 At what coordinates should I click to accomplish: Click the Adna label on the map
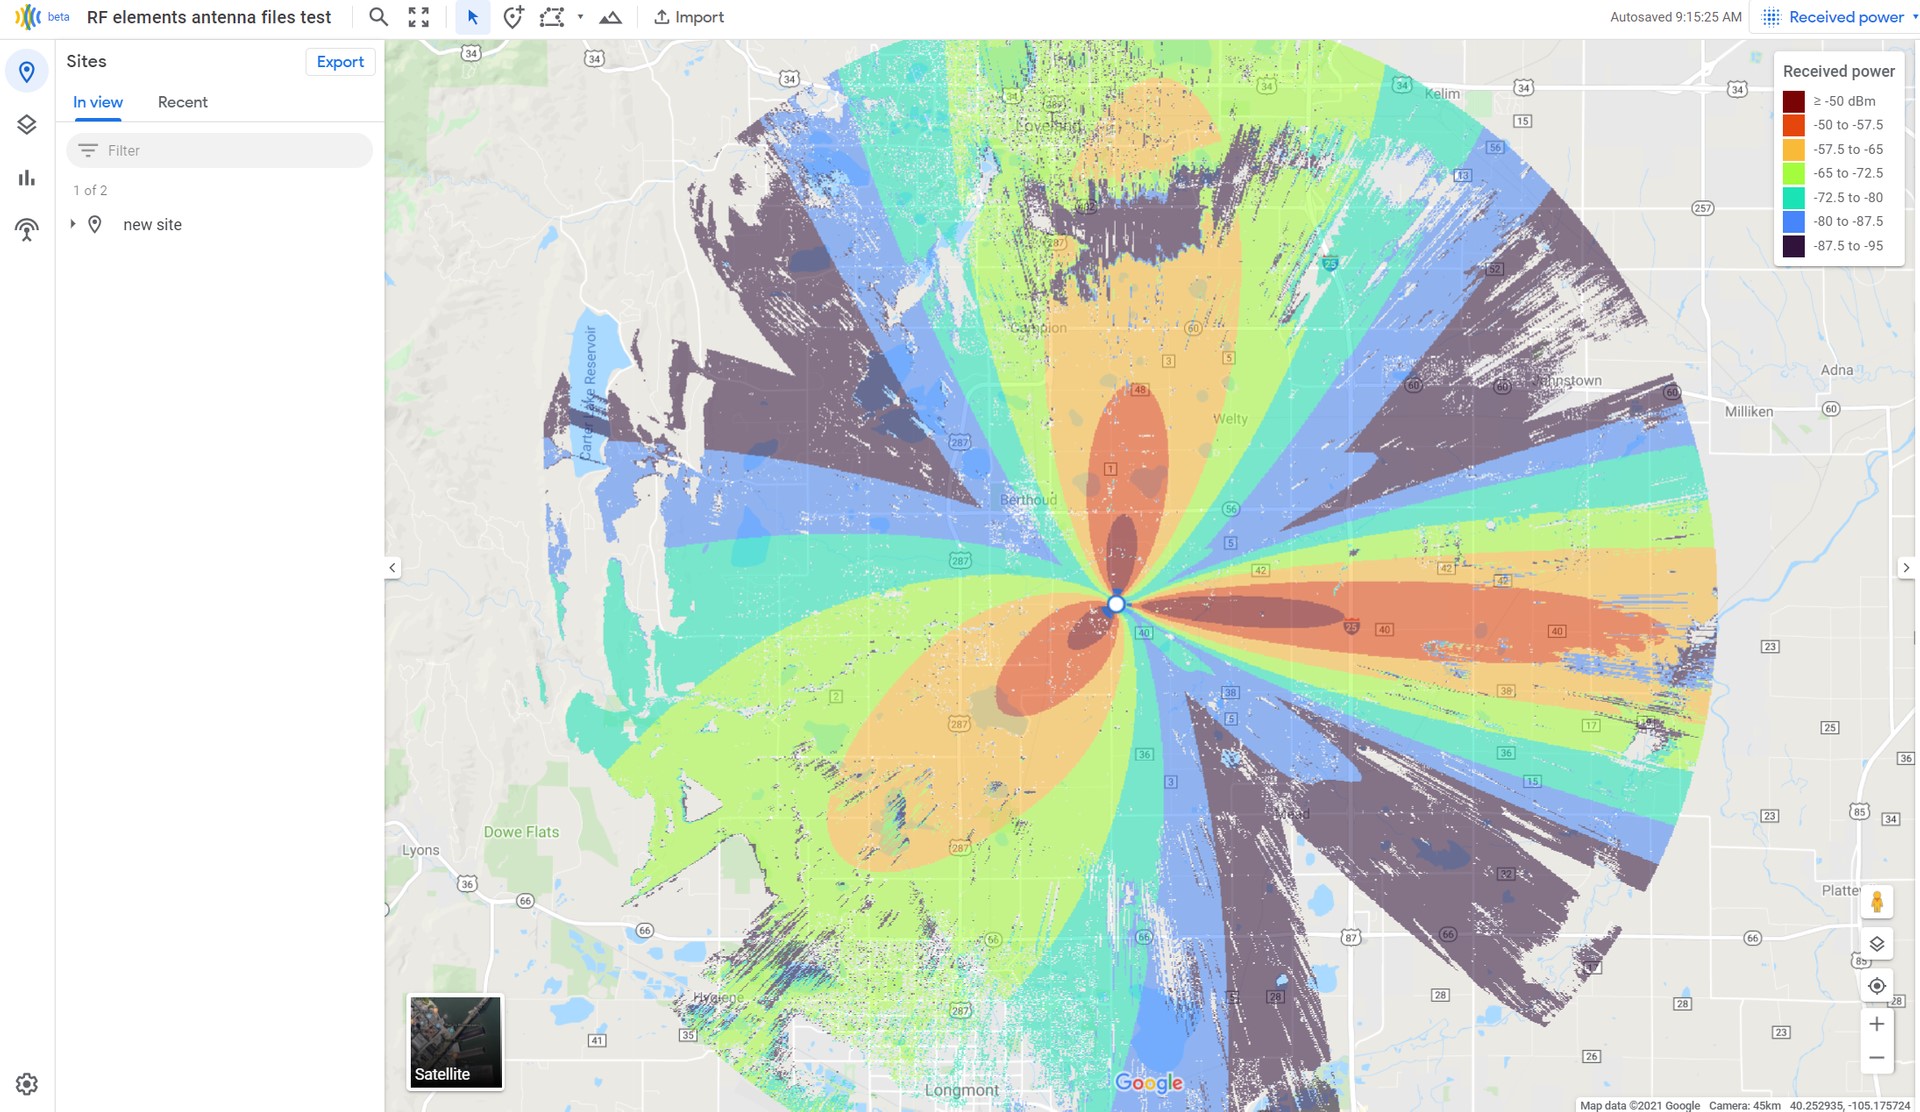[x=1837, y=370]
